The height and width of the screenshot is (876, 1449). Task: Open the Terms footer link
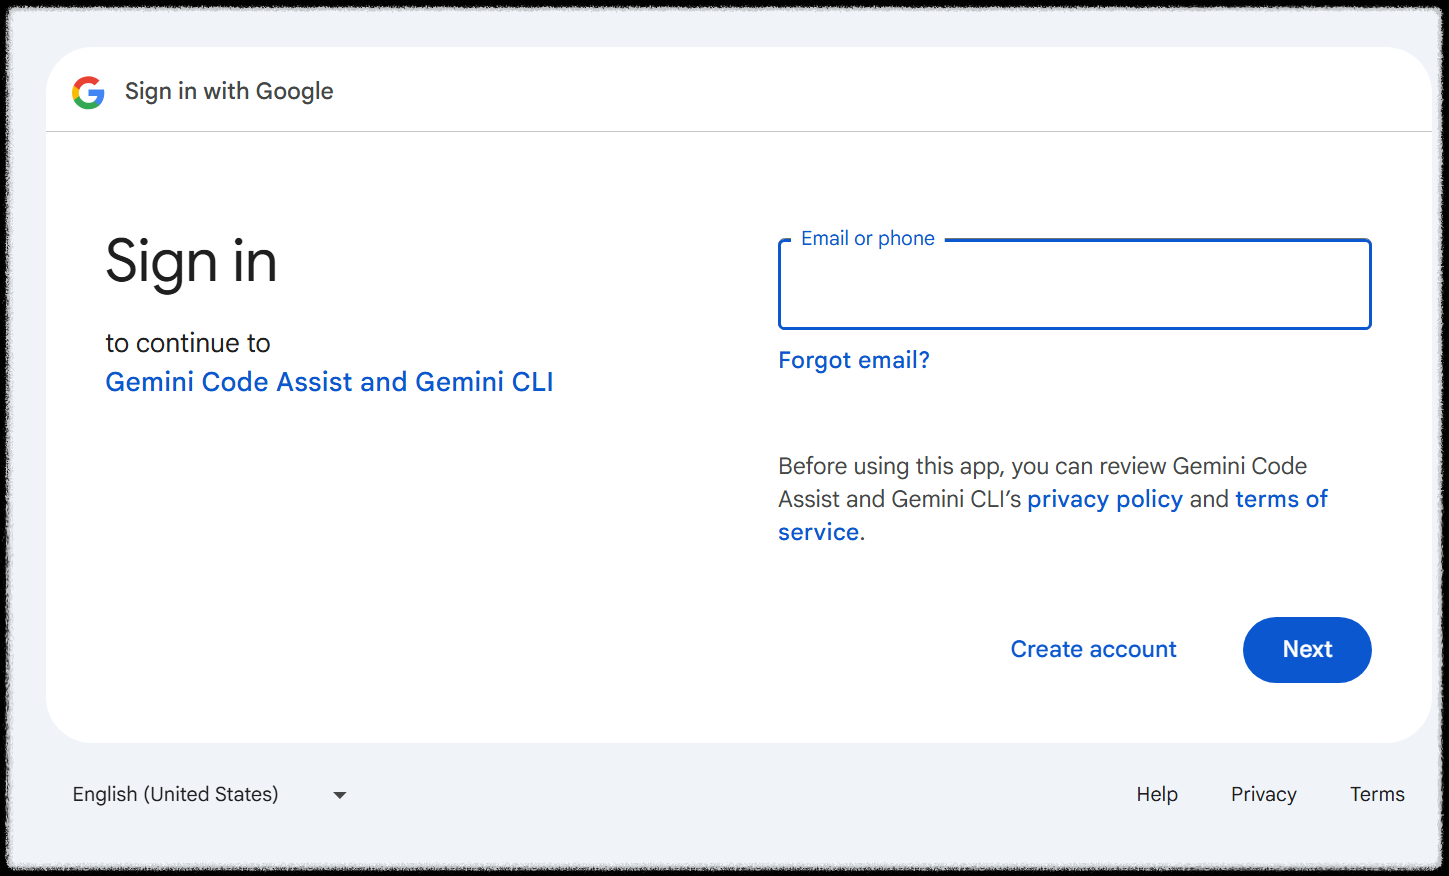[x=1377, y=794]
